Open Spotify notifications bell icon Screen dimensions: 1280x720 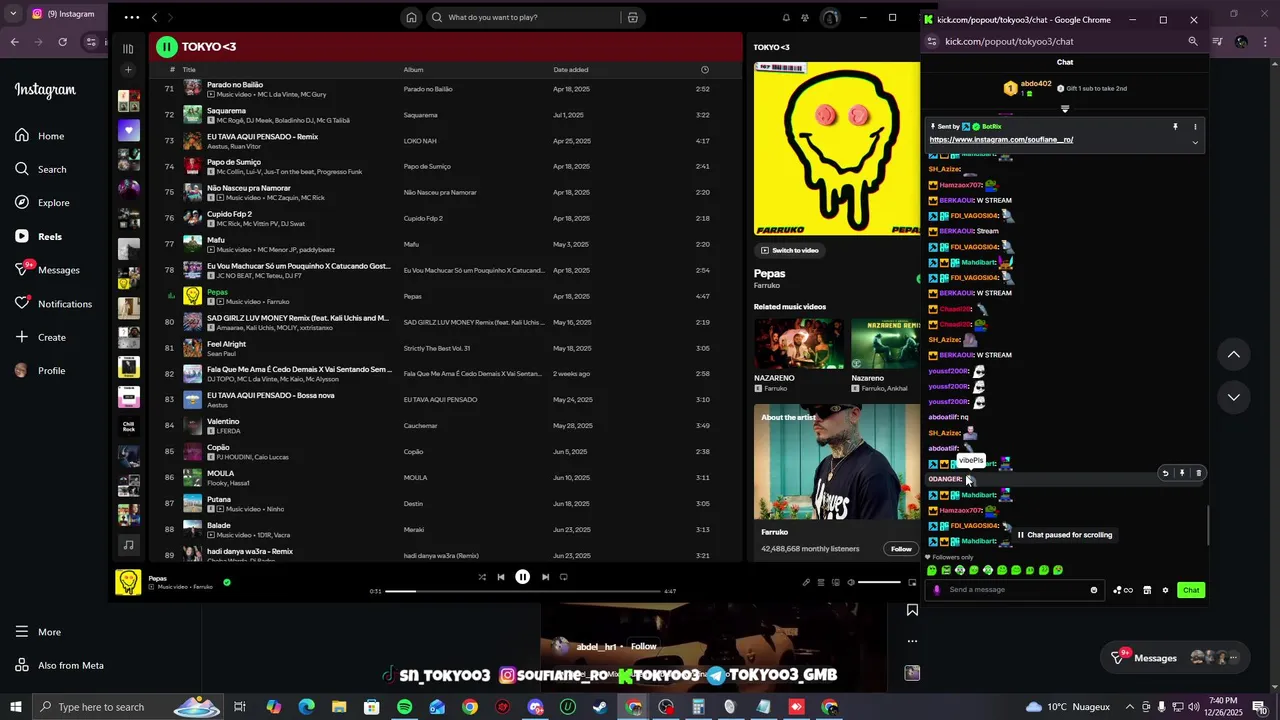(786, 18)
